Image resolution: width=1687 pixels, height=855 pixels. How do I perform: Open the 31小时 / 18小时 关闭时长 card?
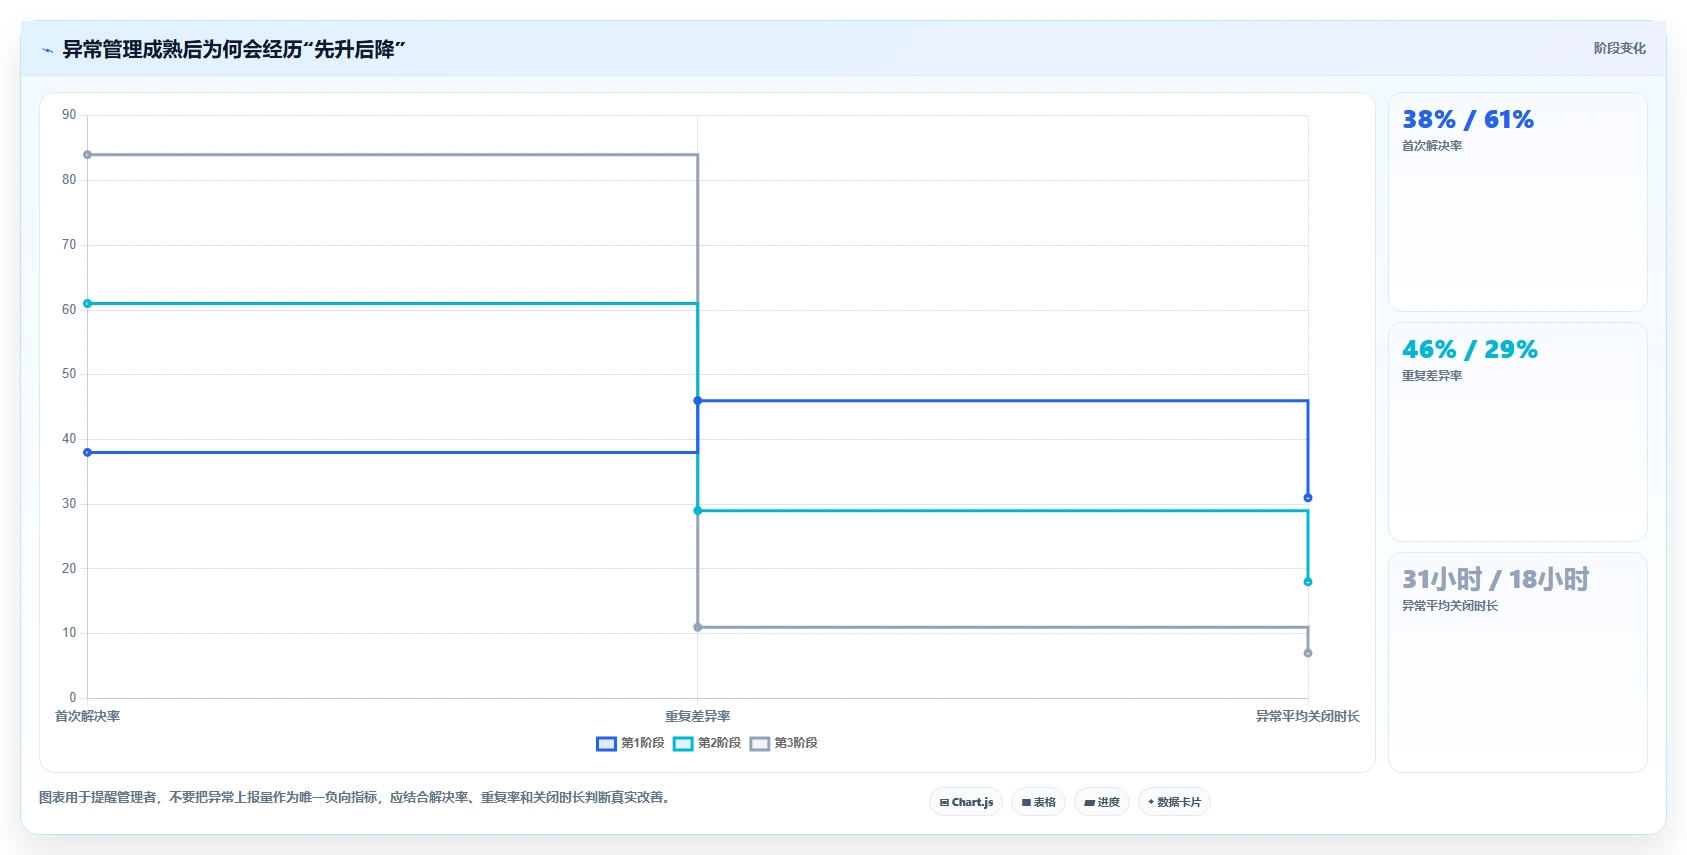point(1517,662)
